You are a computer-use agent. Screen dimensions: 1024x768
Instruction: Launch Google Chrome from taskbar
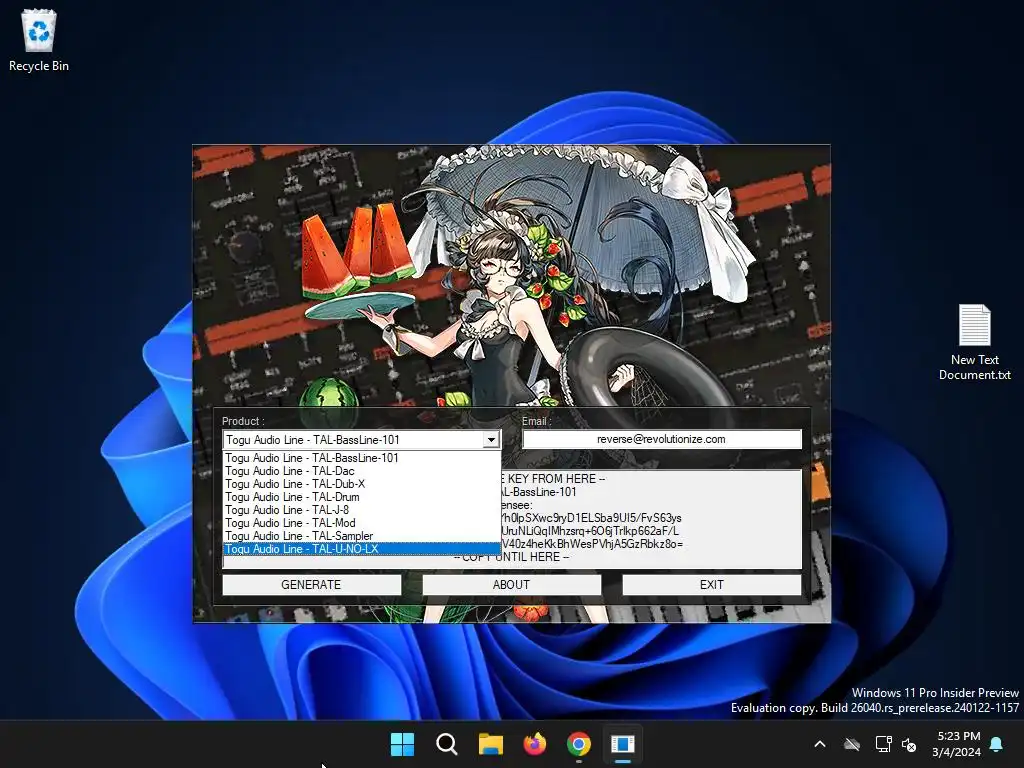tap(579, 744)
